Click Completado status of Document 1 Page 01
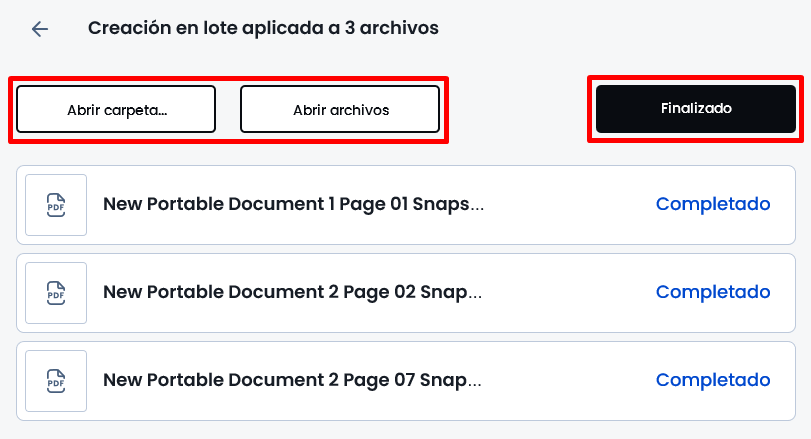 (713, 204)
